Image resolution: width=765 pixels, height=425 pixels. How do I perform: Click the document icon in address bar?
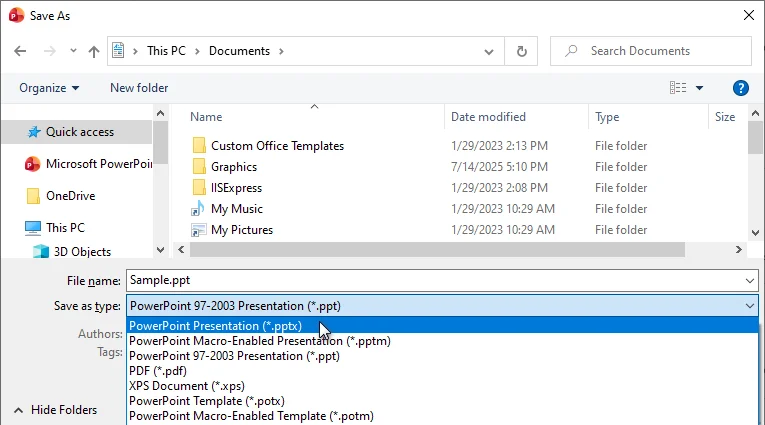118,50
